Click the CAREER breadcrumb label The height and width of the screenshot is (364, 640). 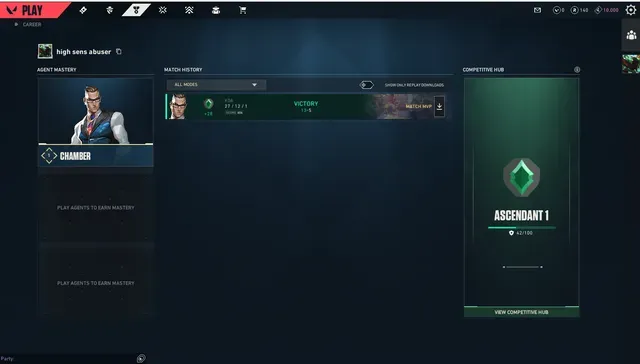[x=32, y=24]
